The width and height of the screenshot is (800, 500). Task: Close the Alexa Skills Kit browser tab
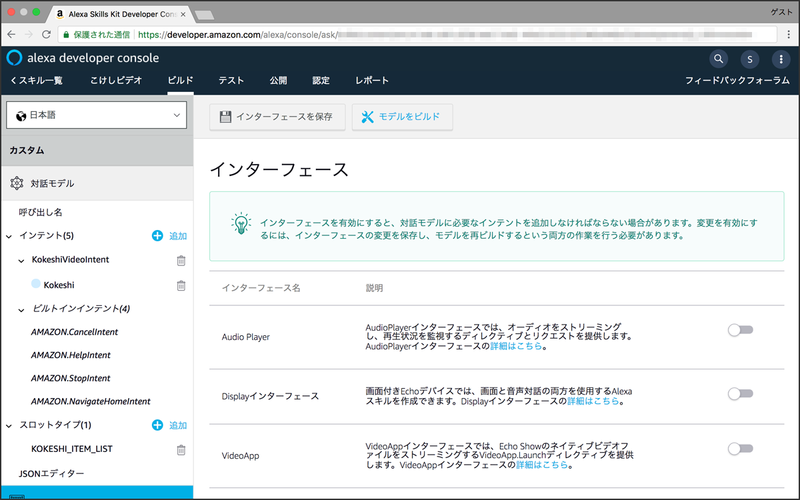183,14
